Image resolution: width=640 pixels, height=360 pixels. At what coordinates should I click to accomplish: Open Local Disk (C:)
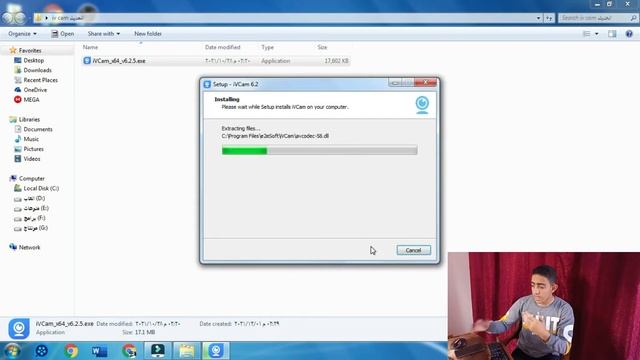pos(41,189)
